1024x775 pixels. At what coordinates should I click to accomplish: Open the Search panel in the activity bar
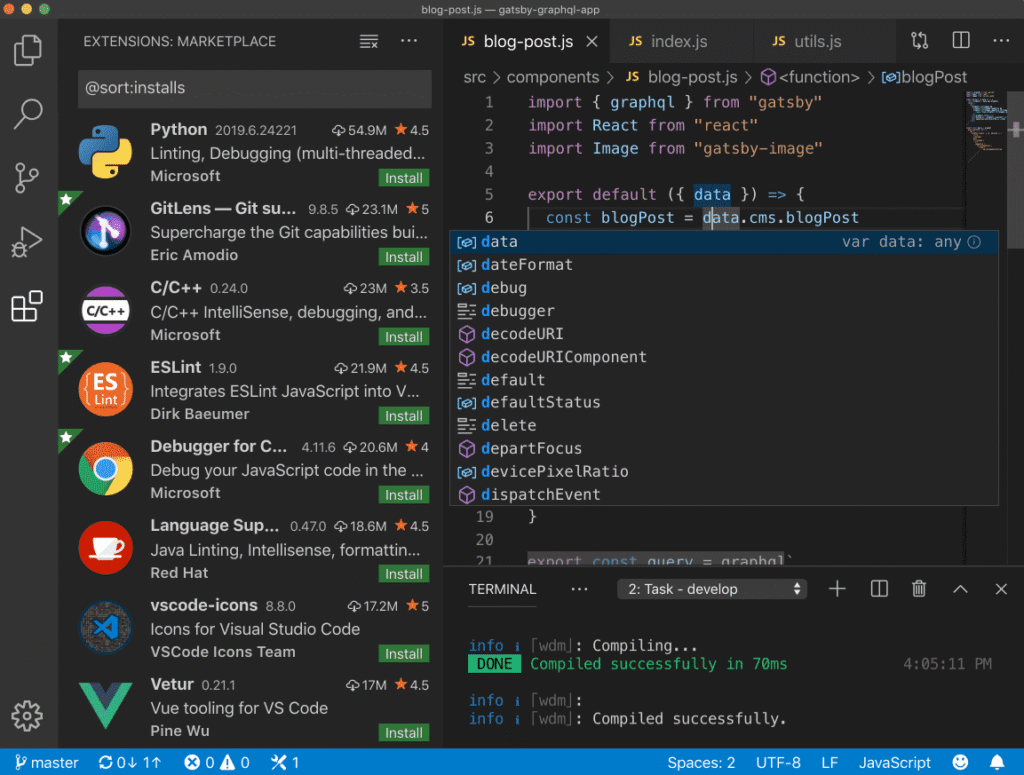click(x=28, y=113)
